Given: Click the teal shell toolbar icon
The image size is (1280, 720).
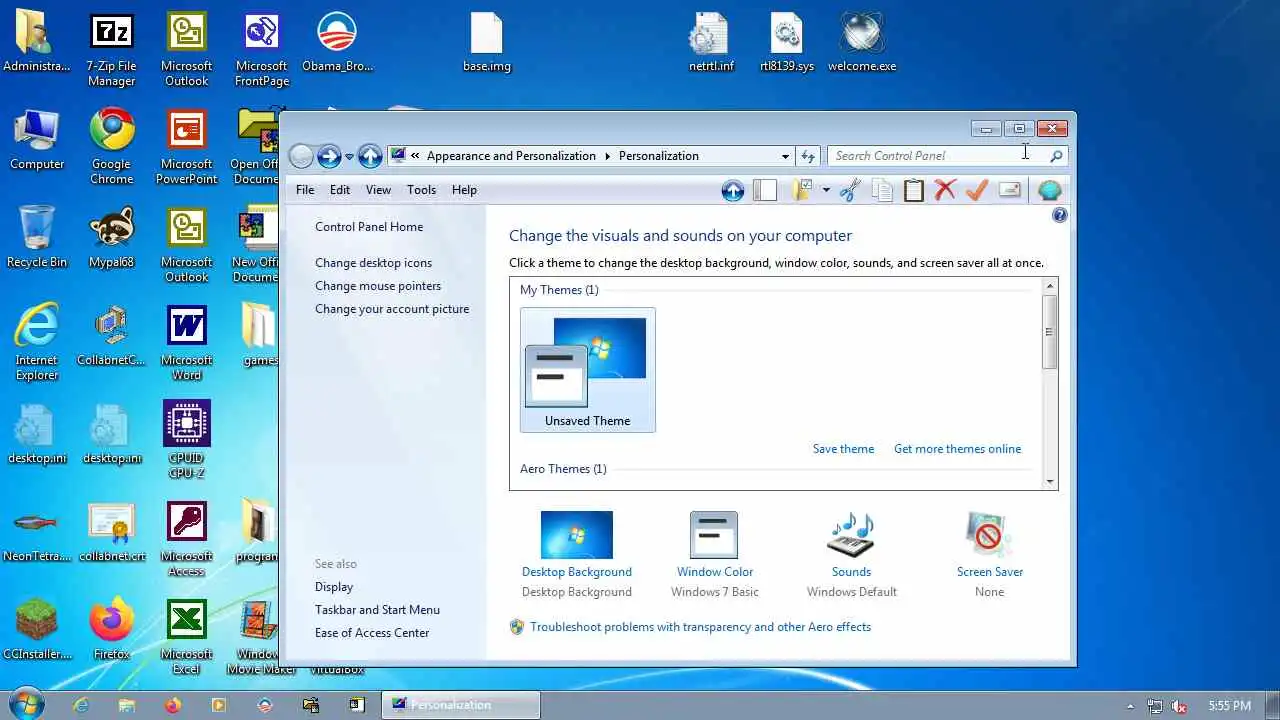Looking at the screenshot, I should tap(1050, 190).
